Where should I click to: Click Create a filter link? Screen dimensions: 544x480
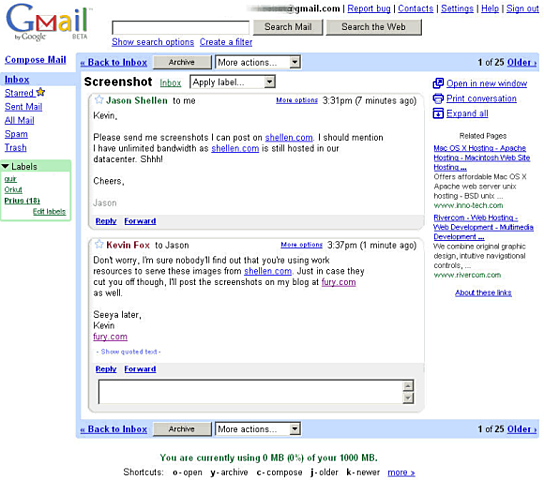226,42
